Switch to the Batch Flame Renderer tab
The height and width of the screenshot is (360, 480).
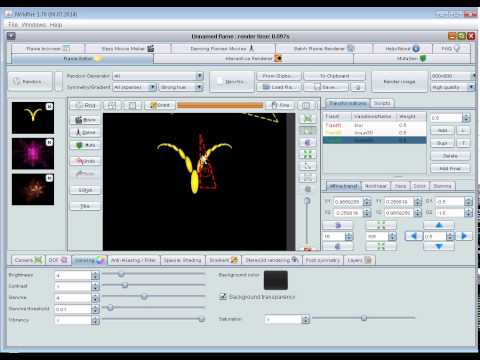[x=324, y=49]
